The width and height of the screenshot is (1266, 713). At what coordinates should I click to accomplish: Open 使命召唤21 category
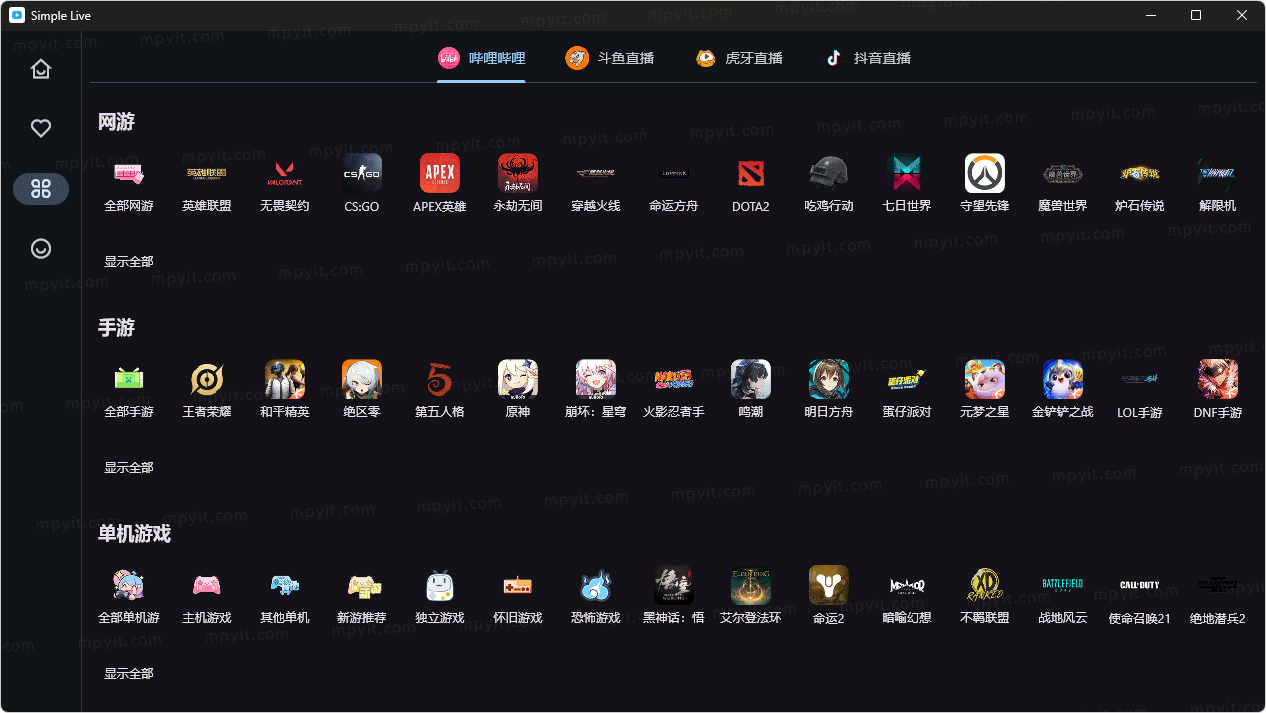coord(1140,595)
